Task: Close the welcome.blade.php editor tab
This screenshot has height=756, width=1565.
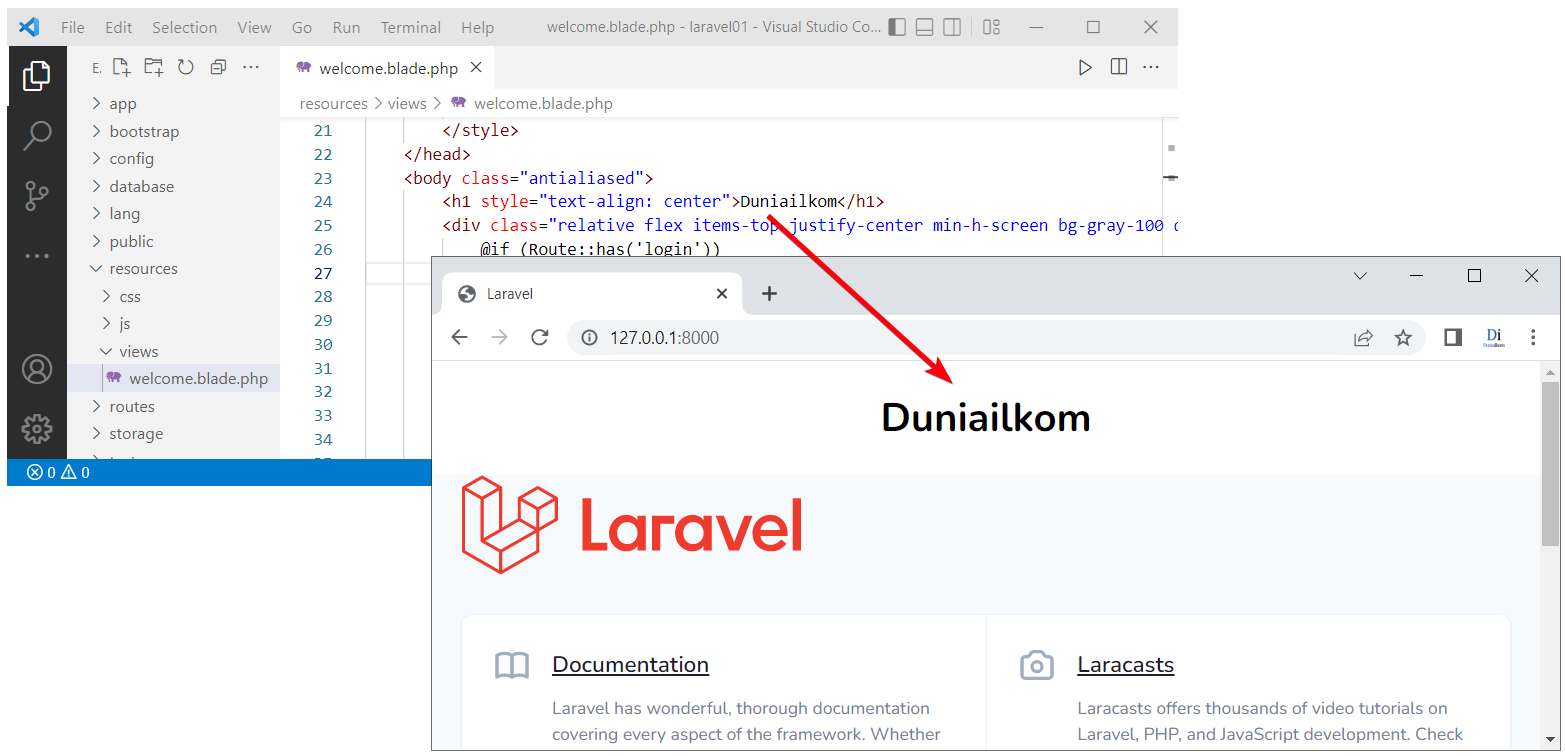Action: pos(476,68)
